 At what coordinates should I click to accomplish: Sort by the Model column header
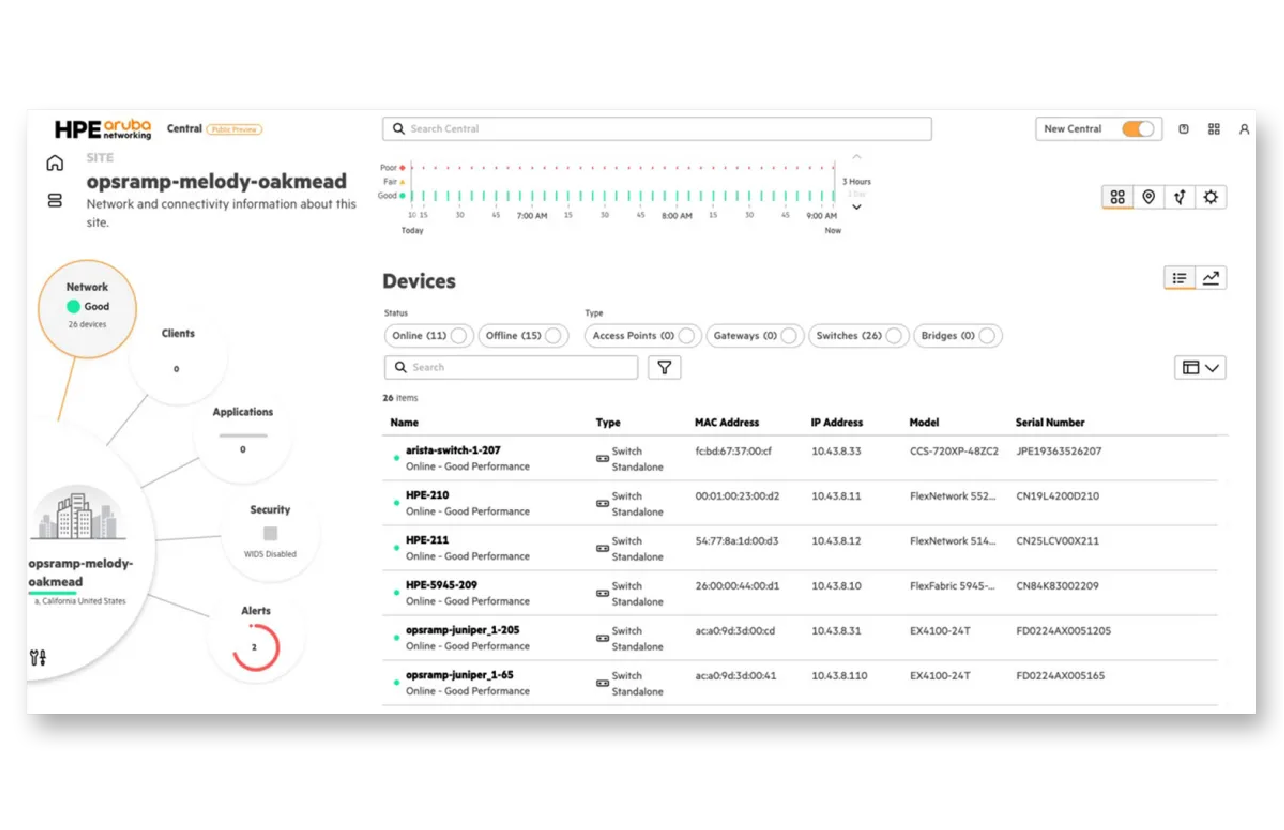point(924,422)
